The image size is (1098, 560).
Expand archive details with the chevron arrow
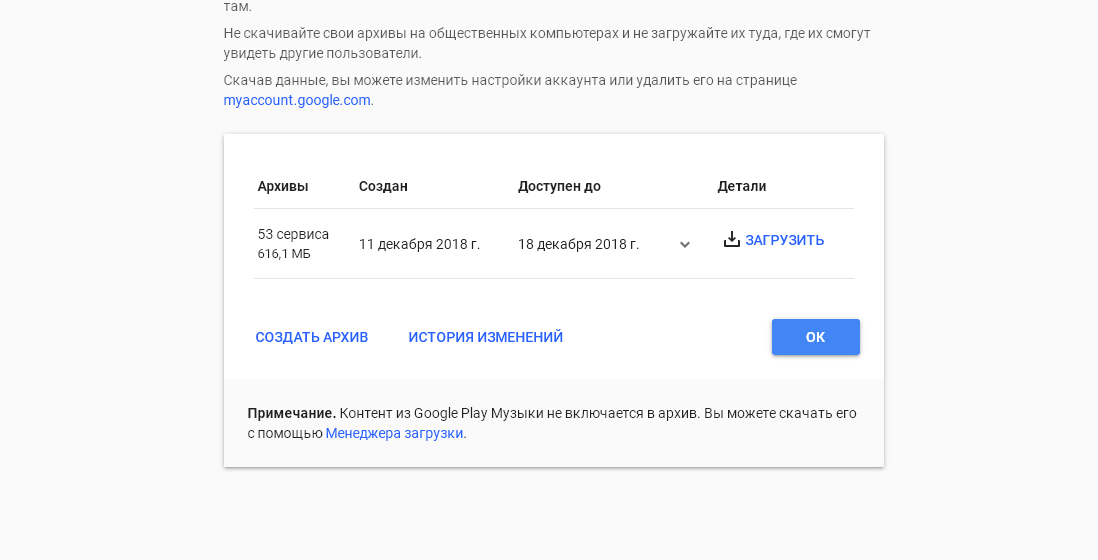point(685,244)
